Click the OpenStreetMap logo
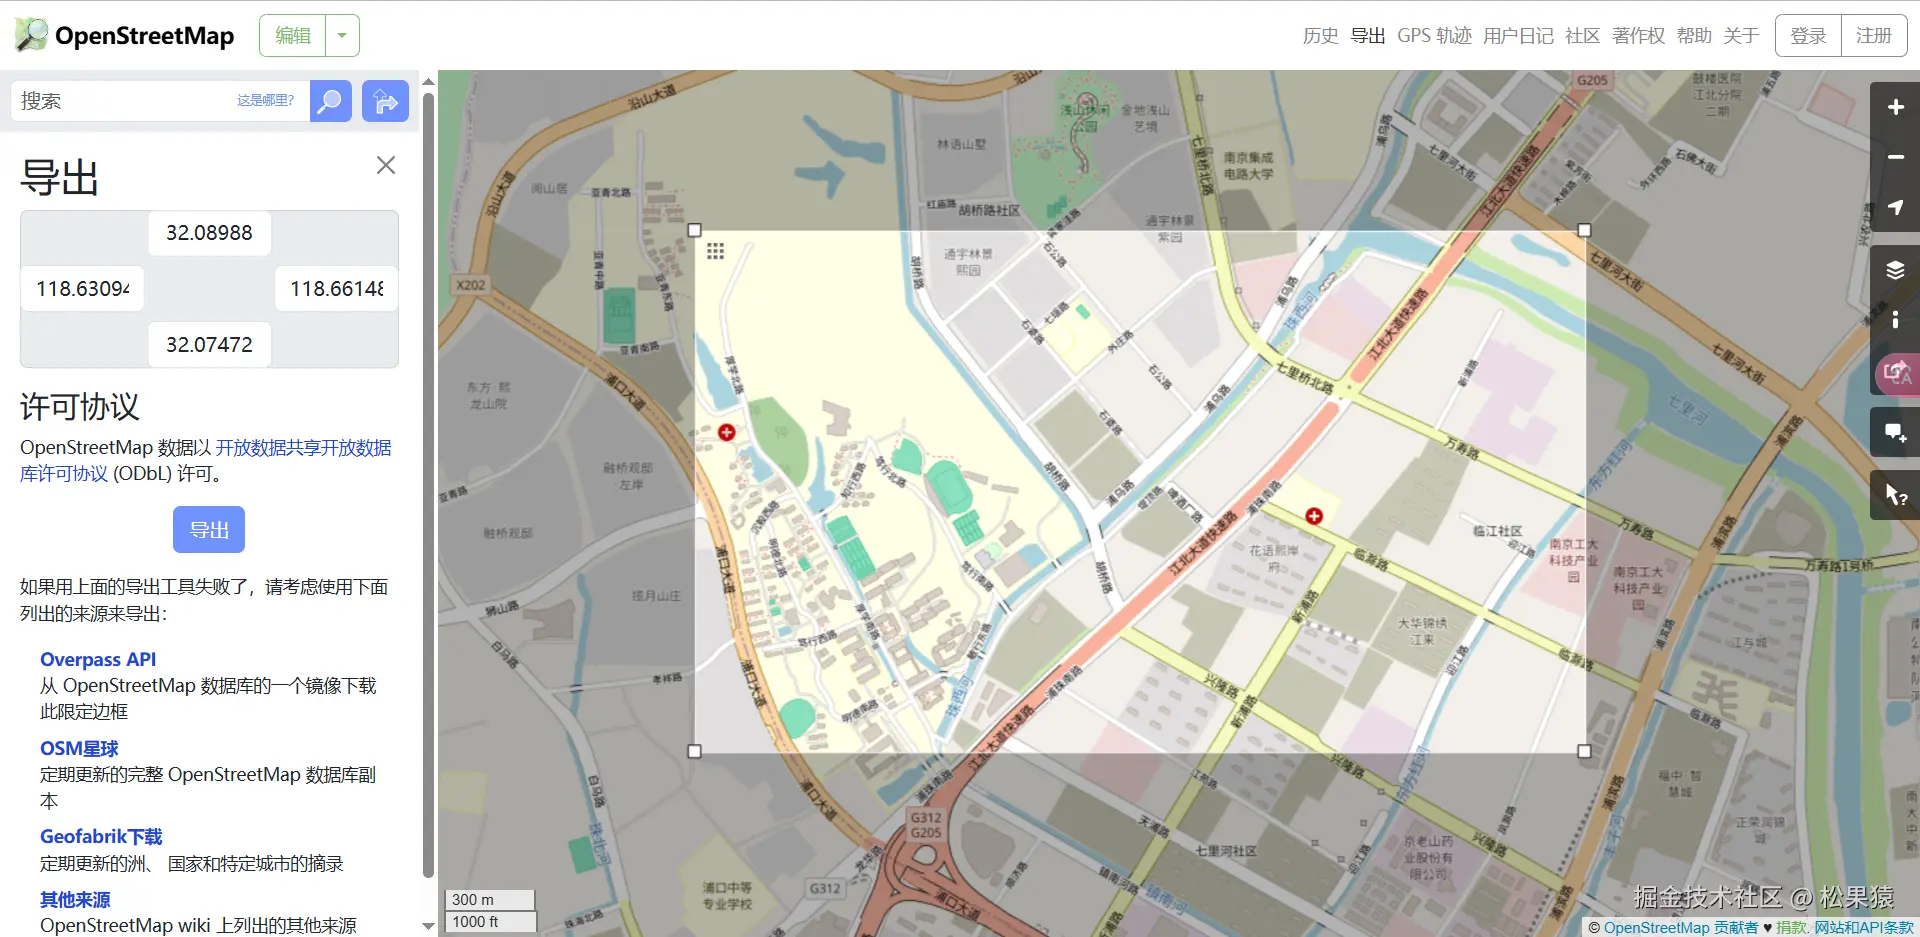1920x937 pixels. pos(124,35)
